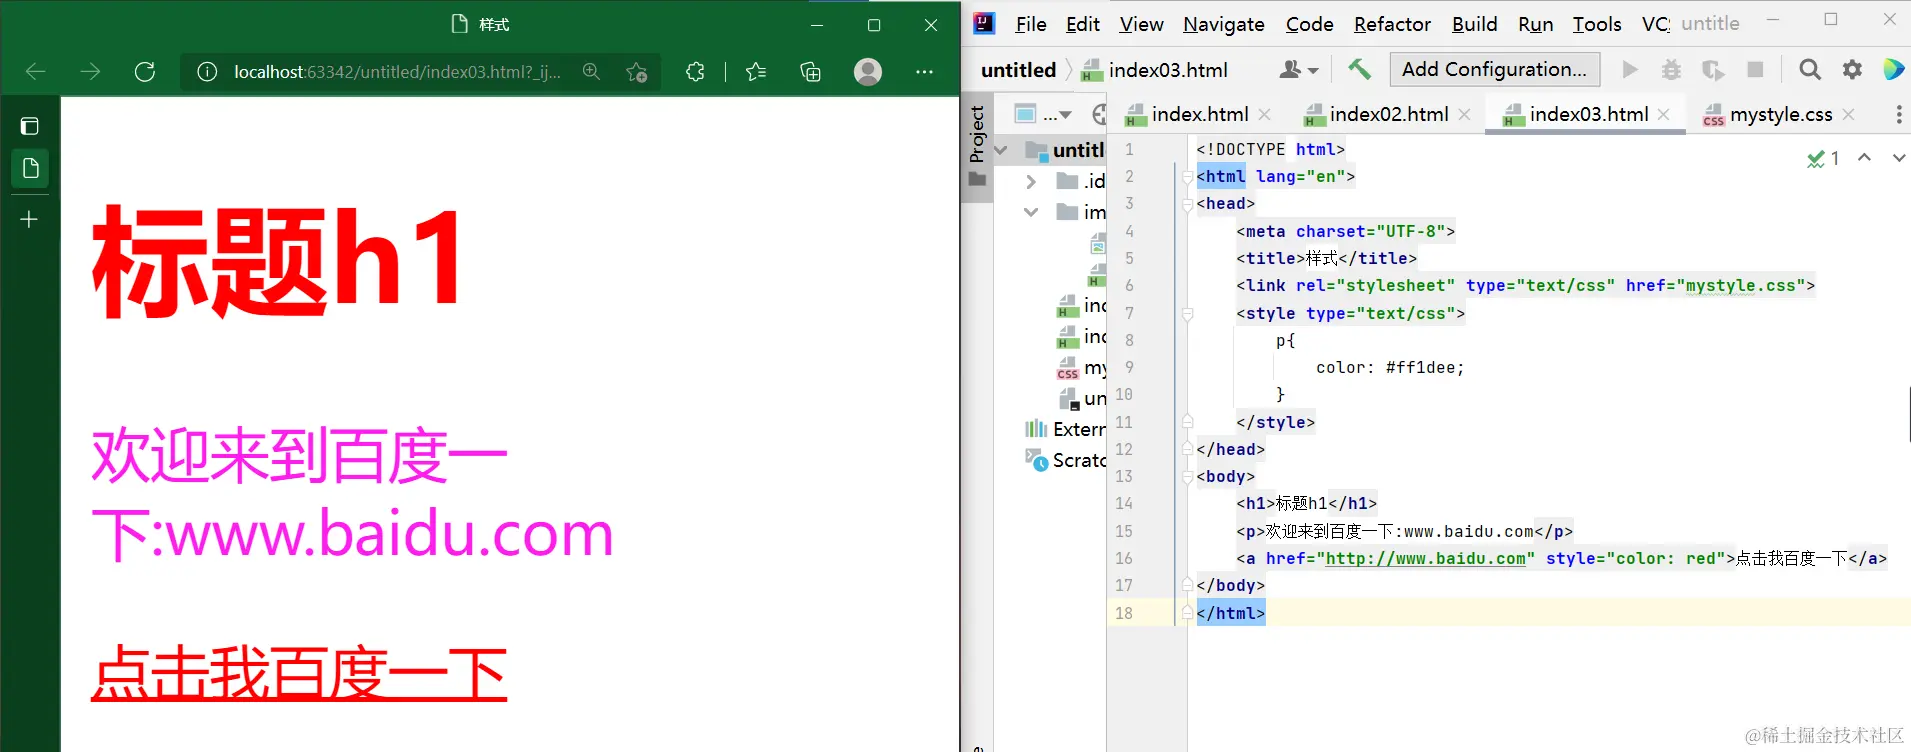Screen dimensions: 1911x752
Task: Close the index03.html tab
Action: point(1663,114)
